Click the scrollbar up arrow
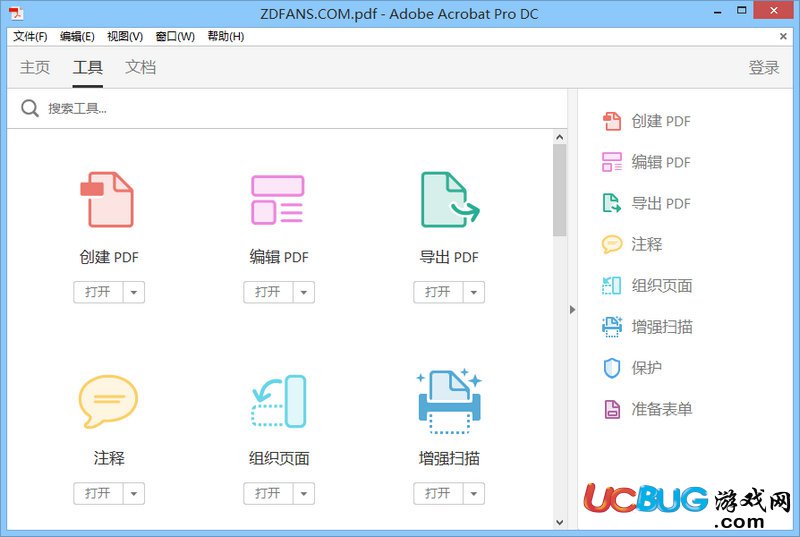The width and height of the screenshot is (800, 537). point(559,137)
